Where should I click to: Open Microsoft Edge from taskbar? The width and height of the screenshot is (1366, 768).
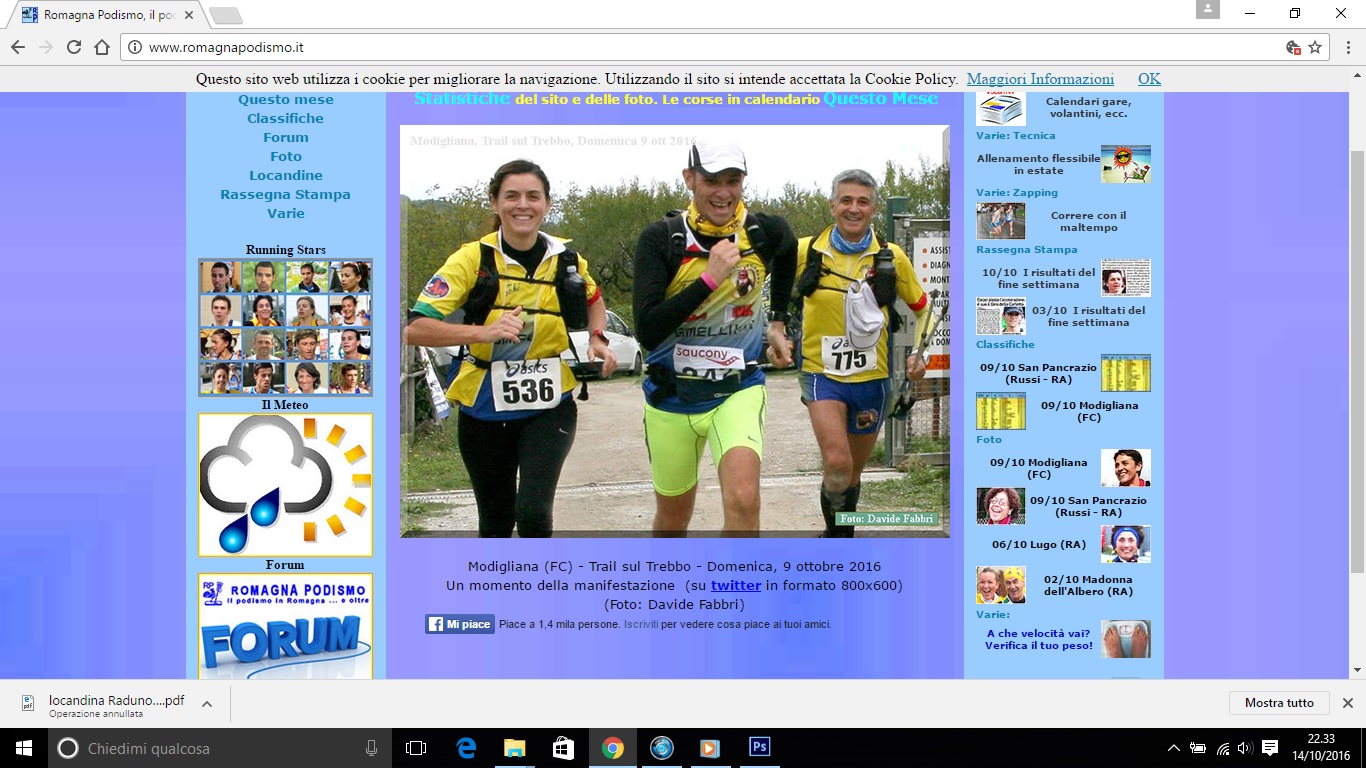[x=466, y=747]
